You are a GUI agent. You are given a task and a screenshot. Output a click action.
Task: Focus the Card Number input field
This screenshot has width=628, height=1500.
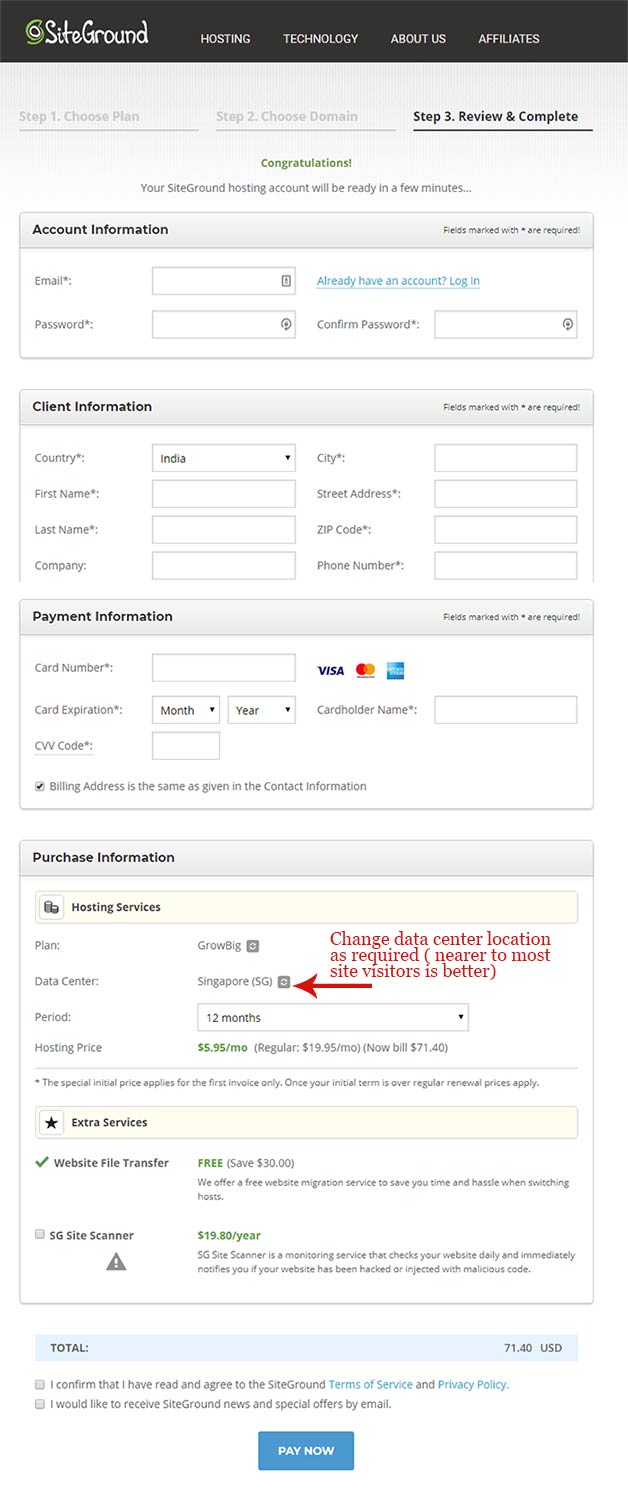224,668
